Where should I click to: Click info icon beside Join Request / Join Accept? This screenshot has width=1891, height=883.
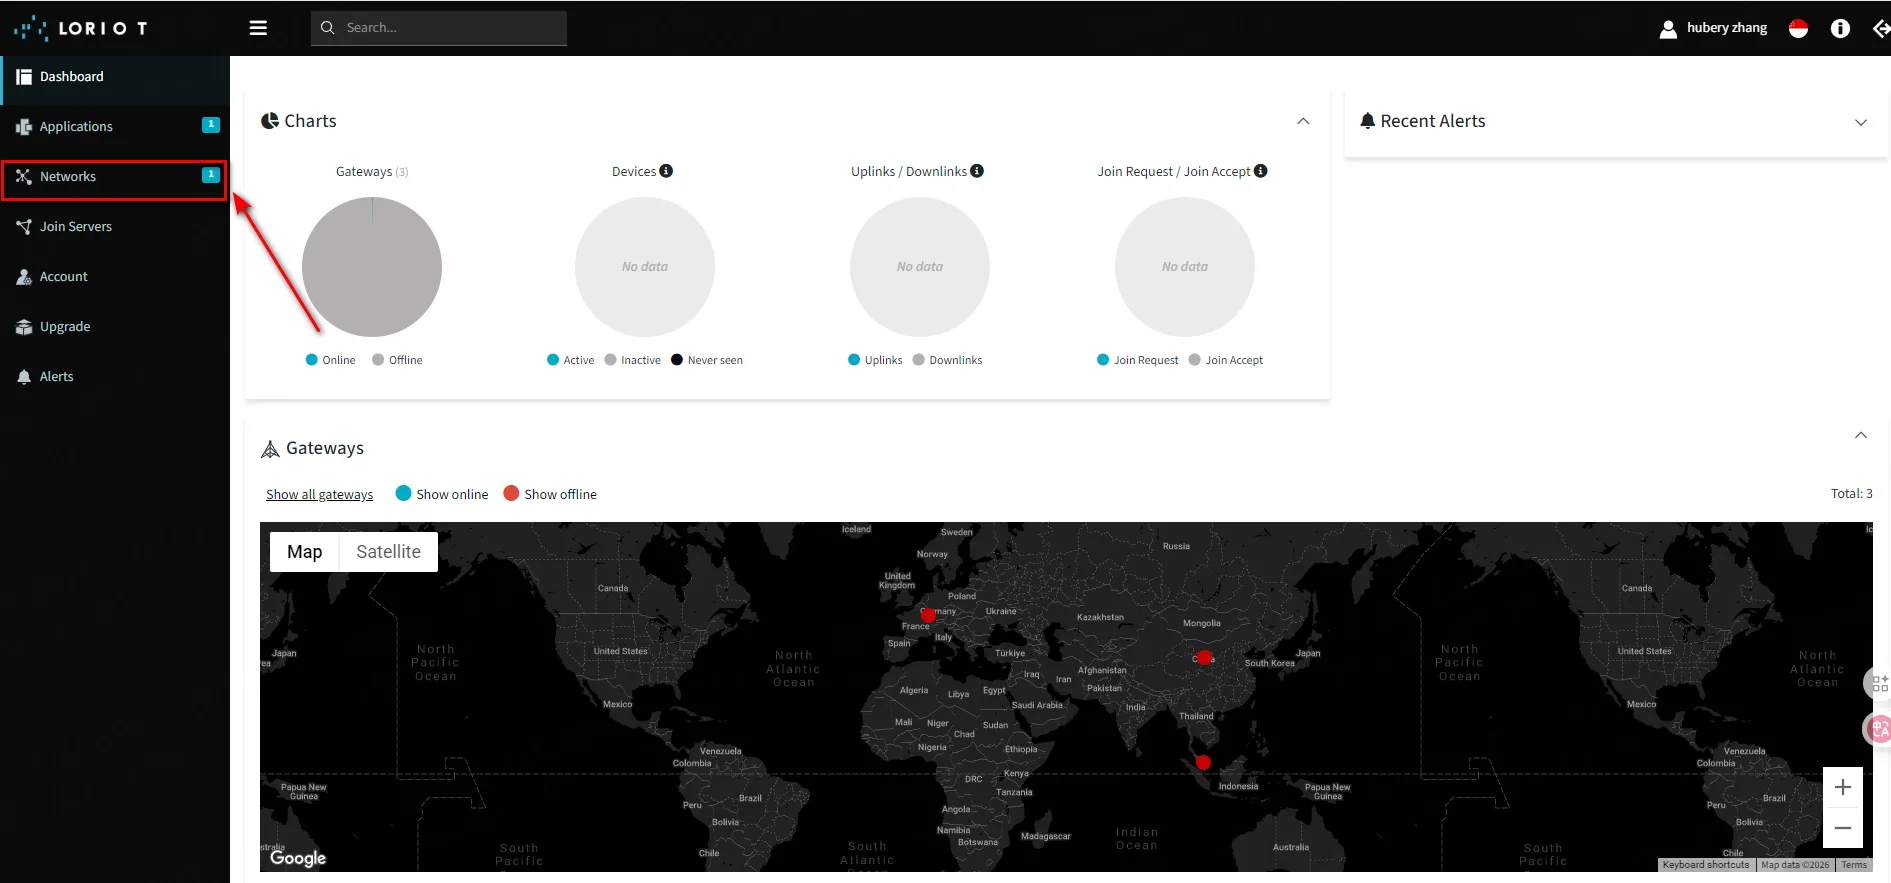[x=1260, y=171]
